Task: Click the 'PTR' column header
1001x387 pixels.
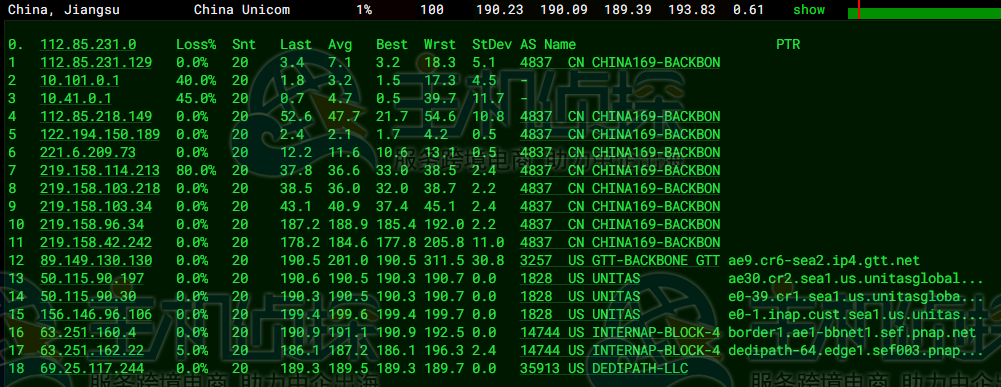Action: click(788, 44)
